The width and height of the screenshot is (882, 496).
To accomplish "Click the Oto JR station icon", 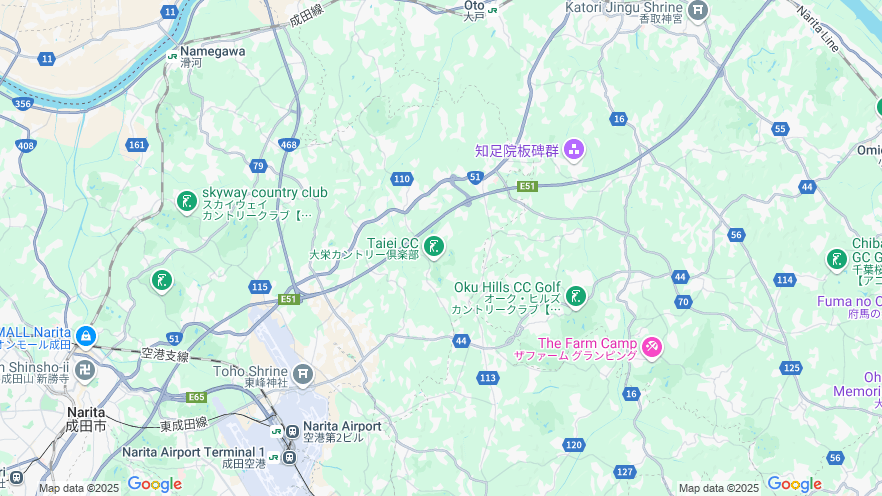I will click(x=492, y=10).
